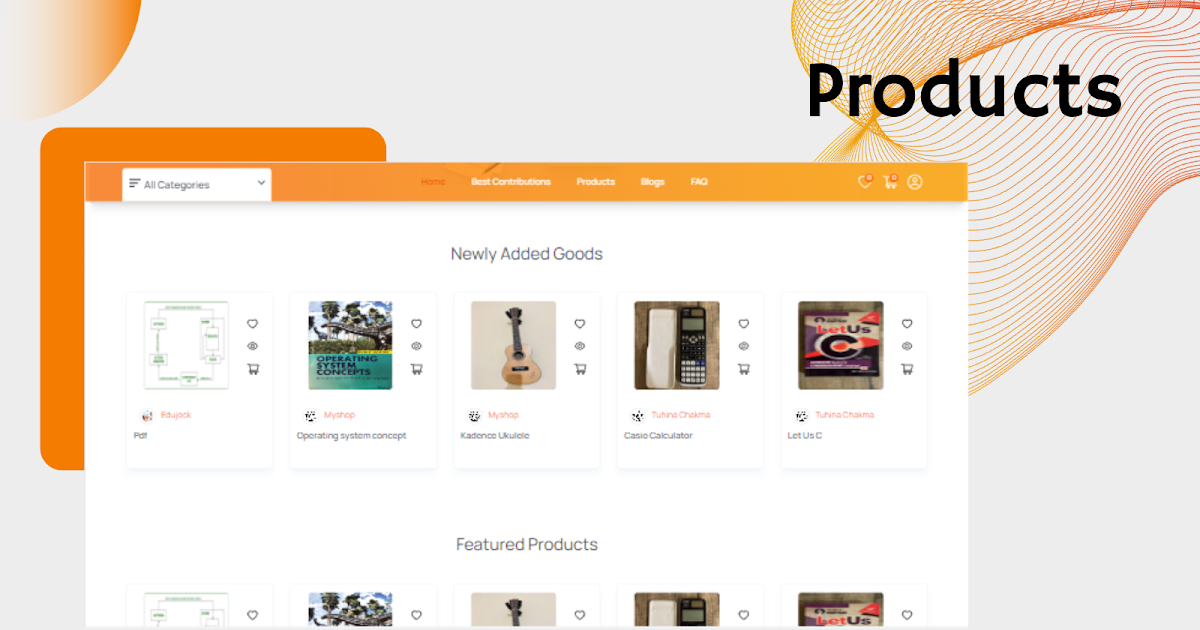Quick view Let Us C eye icon
Viewport: 1200px width, 630px height.
[x=907, y=346]
